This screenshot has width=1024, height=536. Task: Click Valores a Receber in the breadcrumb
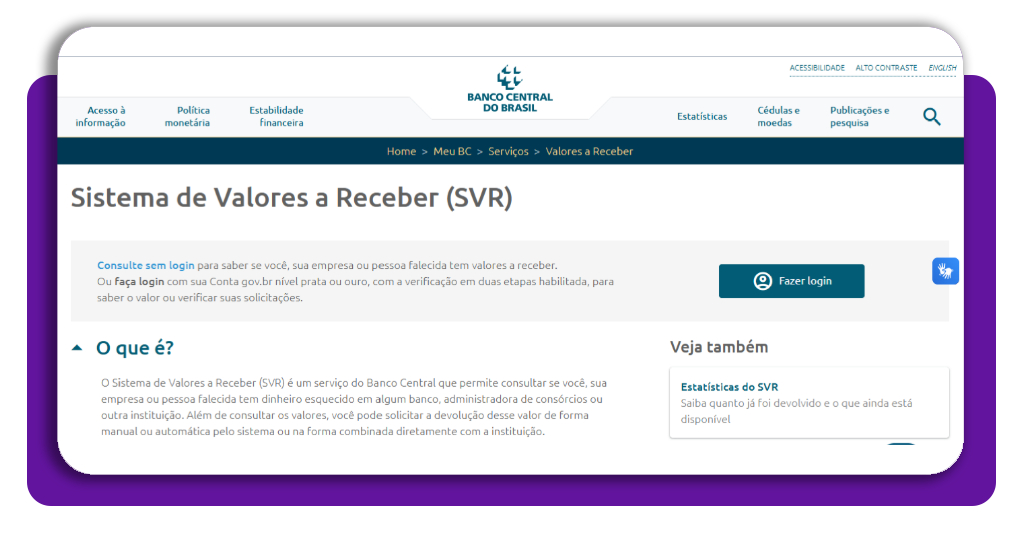[x=589, y=151]
